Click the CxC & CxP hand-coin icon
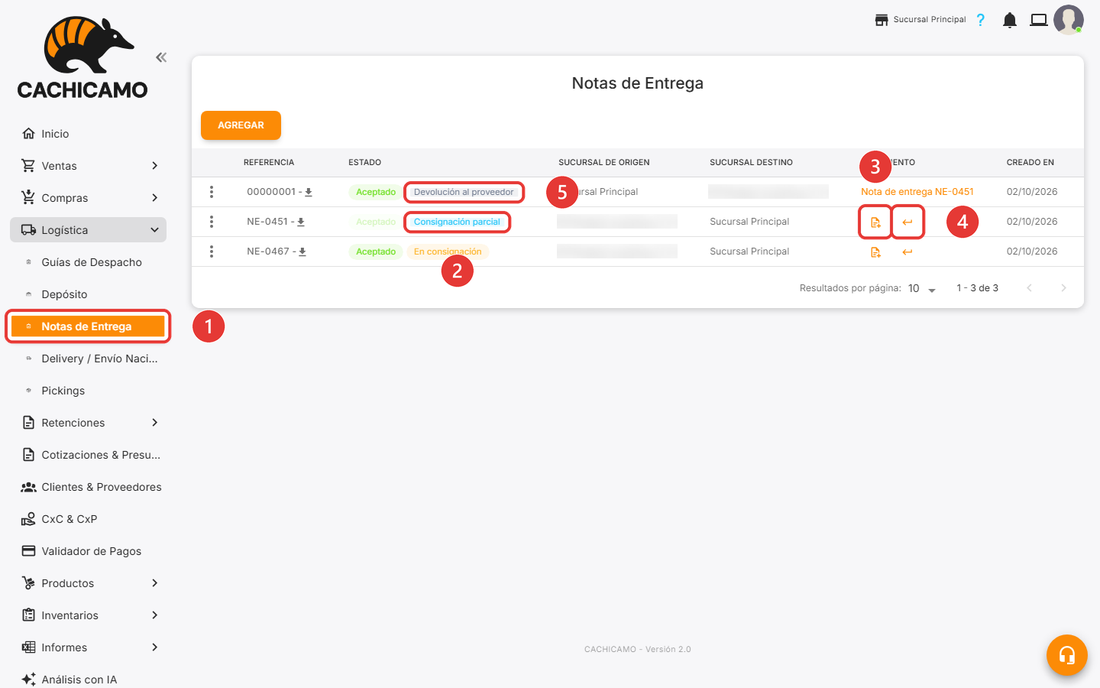 click(28, 519)
